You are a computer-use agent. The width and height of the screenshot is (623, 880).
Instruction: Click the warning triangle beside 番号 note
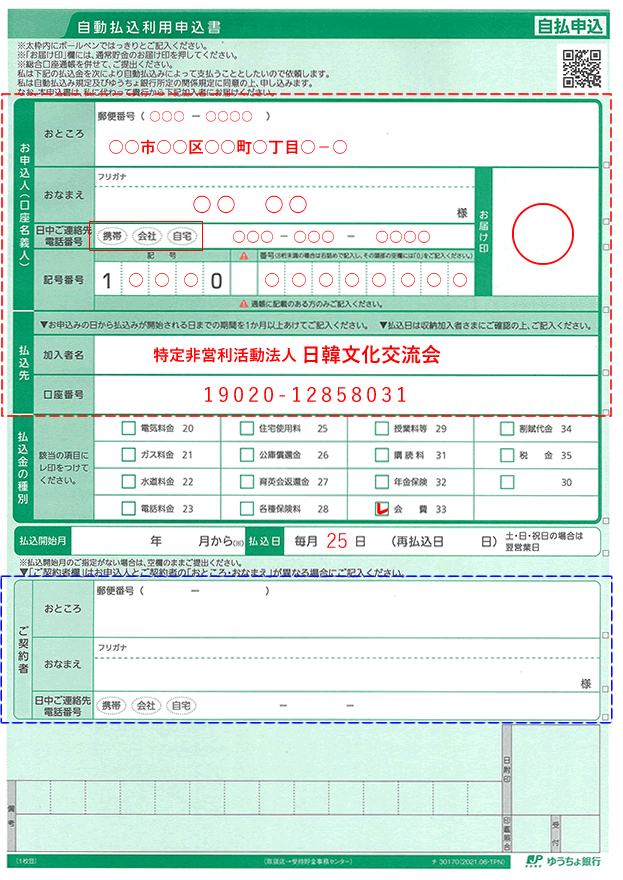pos(244,256)
